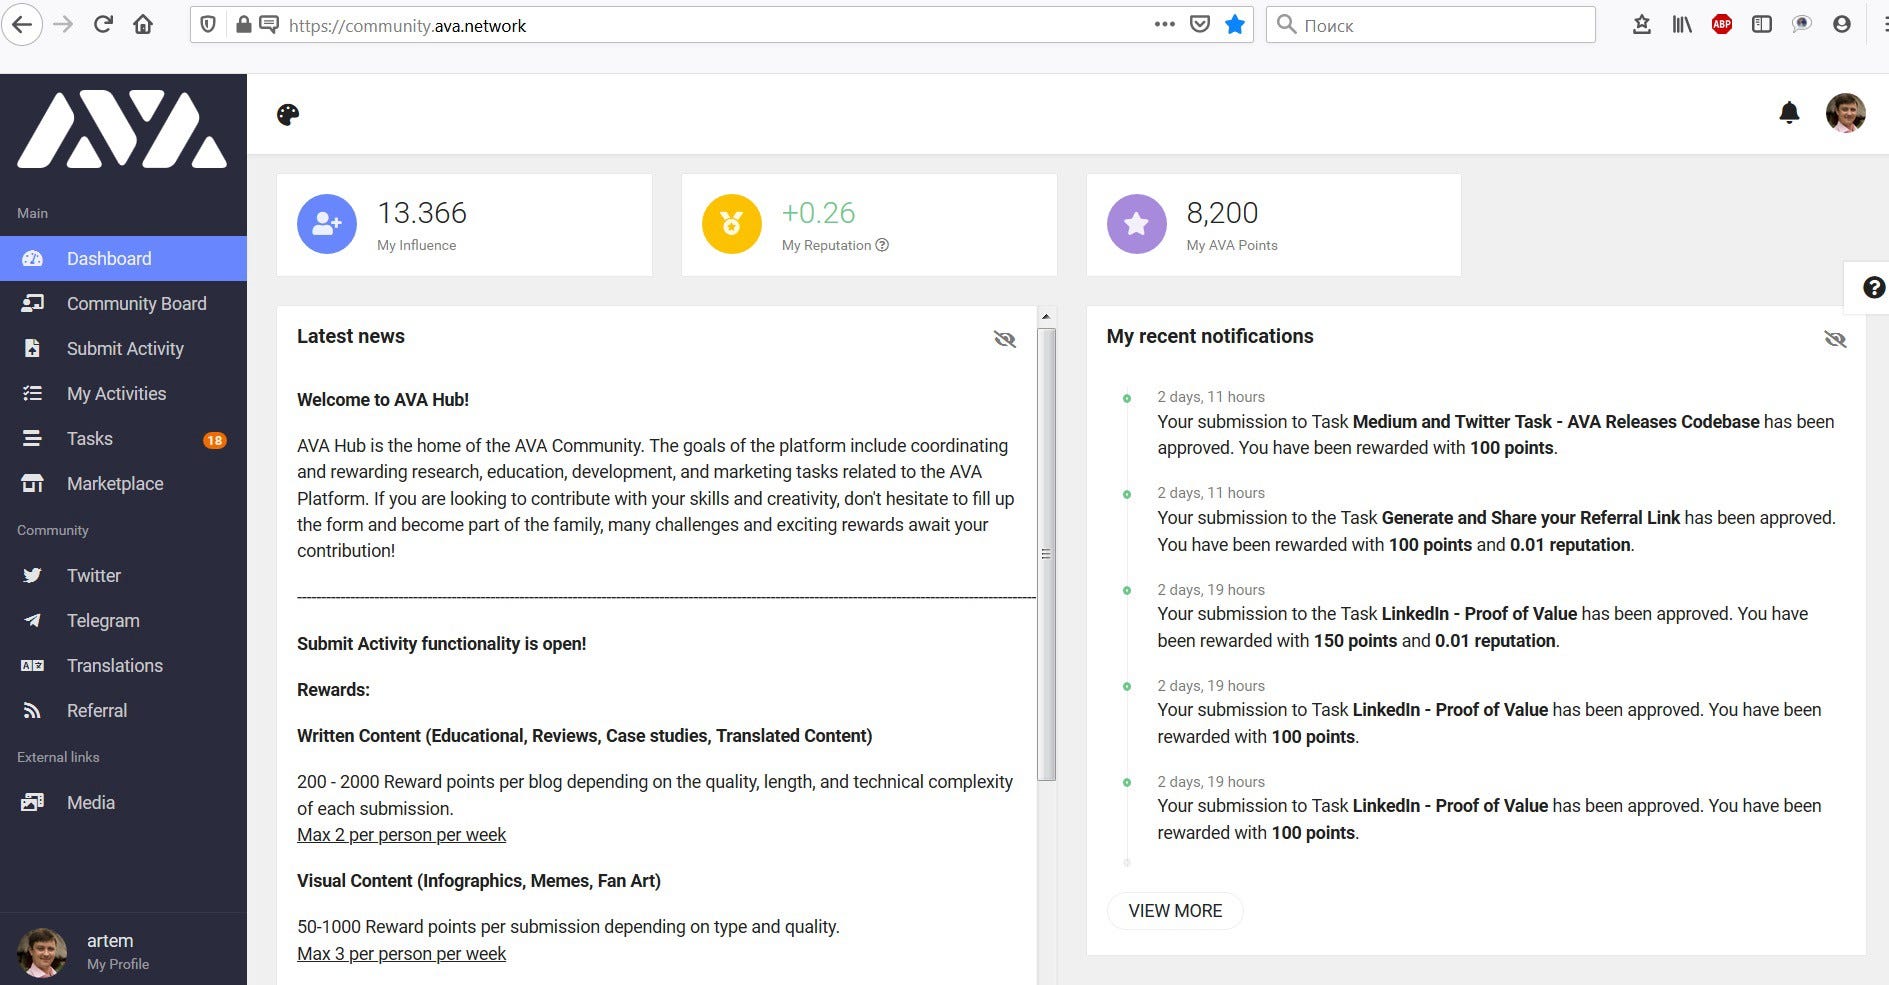Open tracking protection shield in address bar
This screenshot has height=985, width=1889.
click(208, 25)
